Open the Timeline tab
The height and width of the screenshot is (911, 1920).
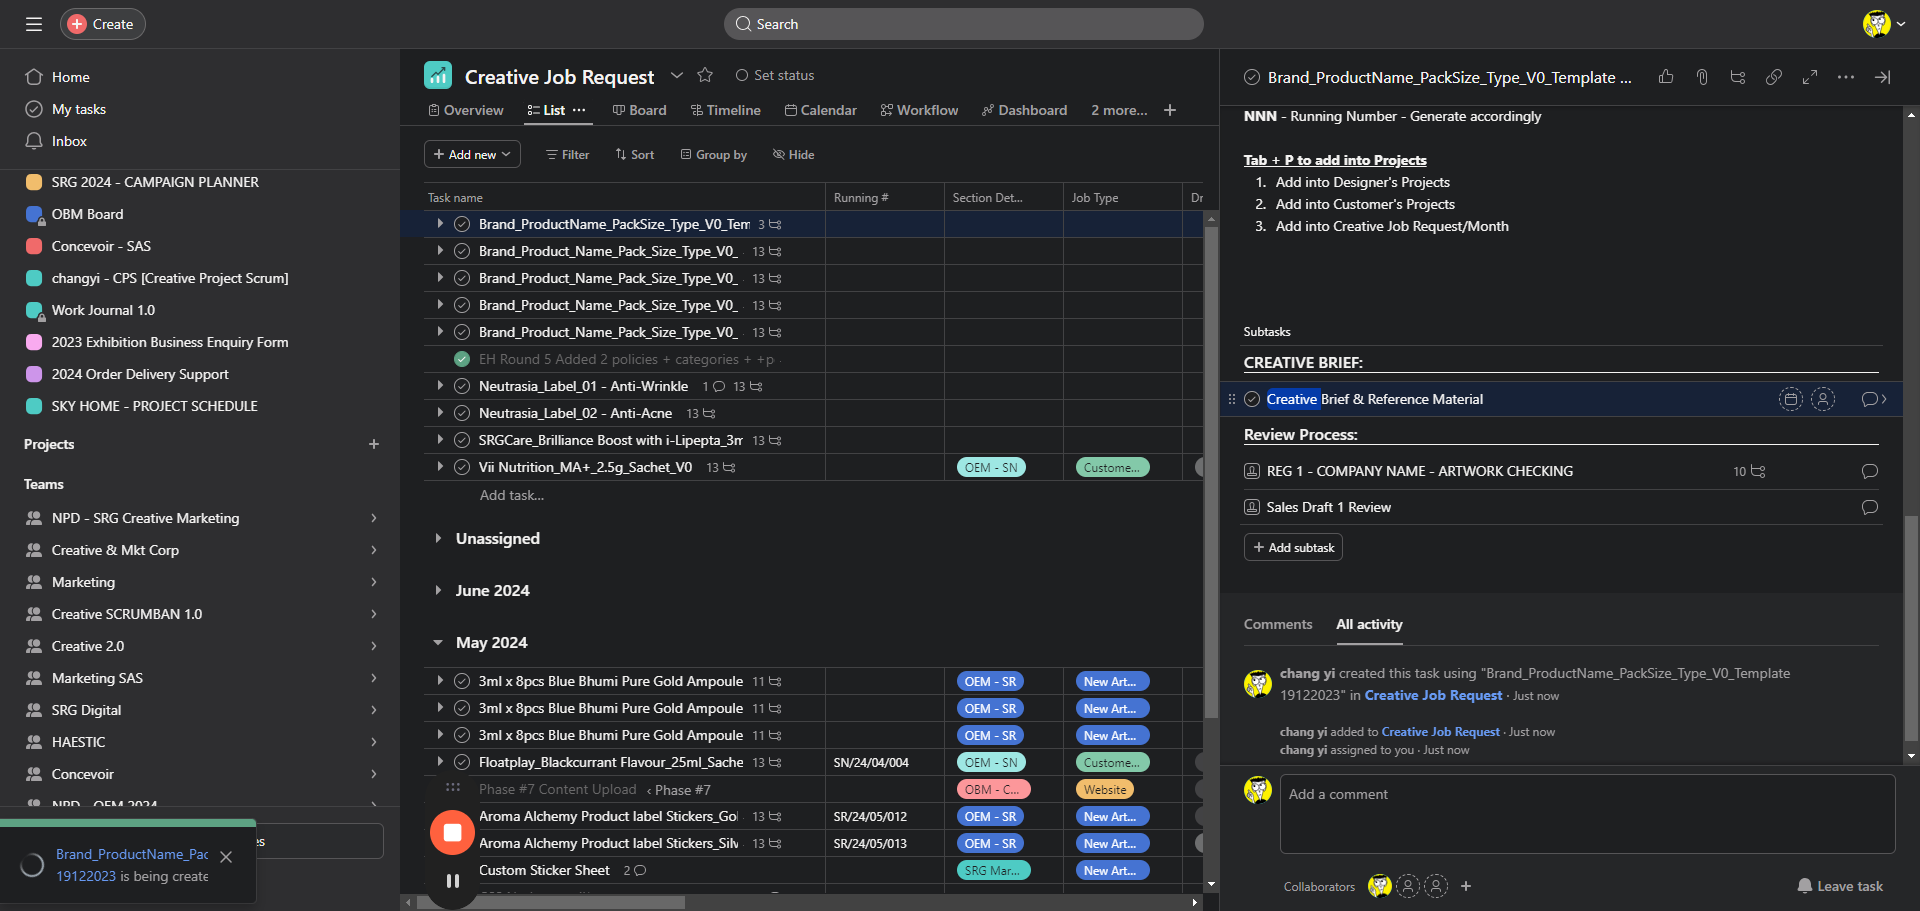click(x=726, y=110)
